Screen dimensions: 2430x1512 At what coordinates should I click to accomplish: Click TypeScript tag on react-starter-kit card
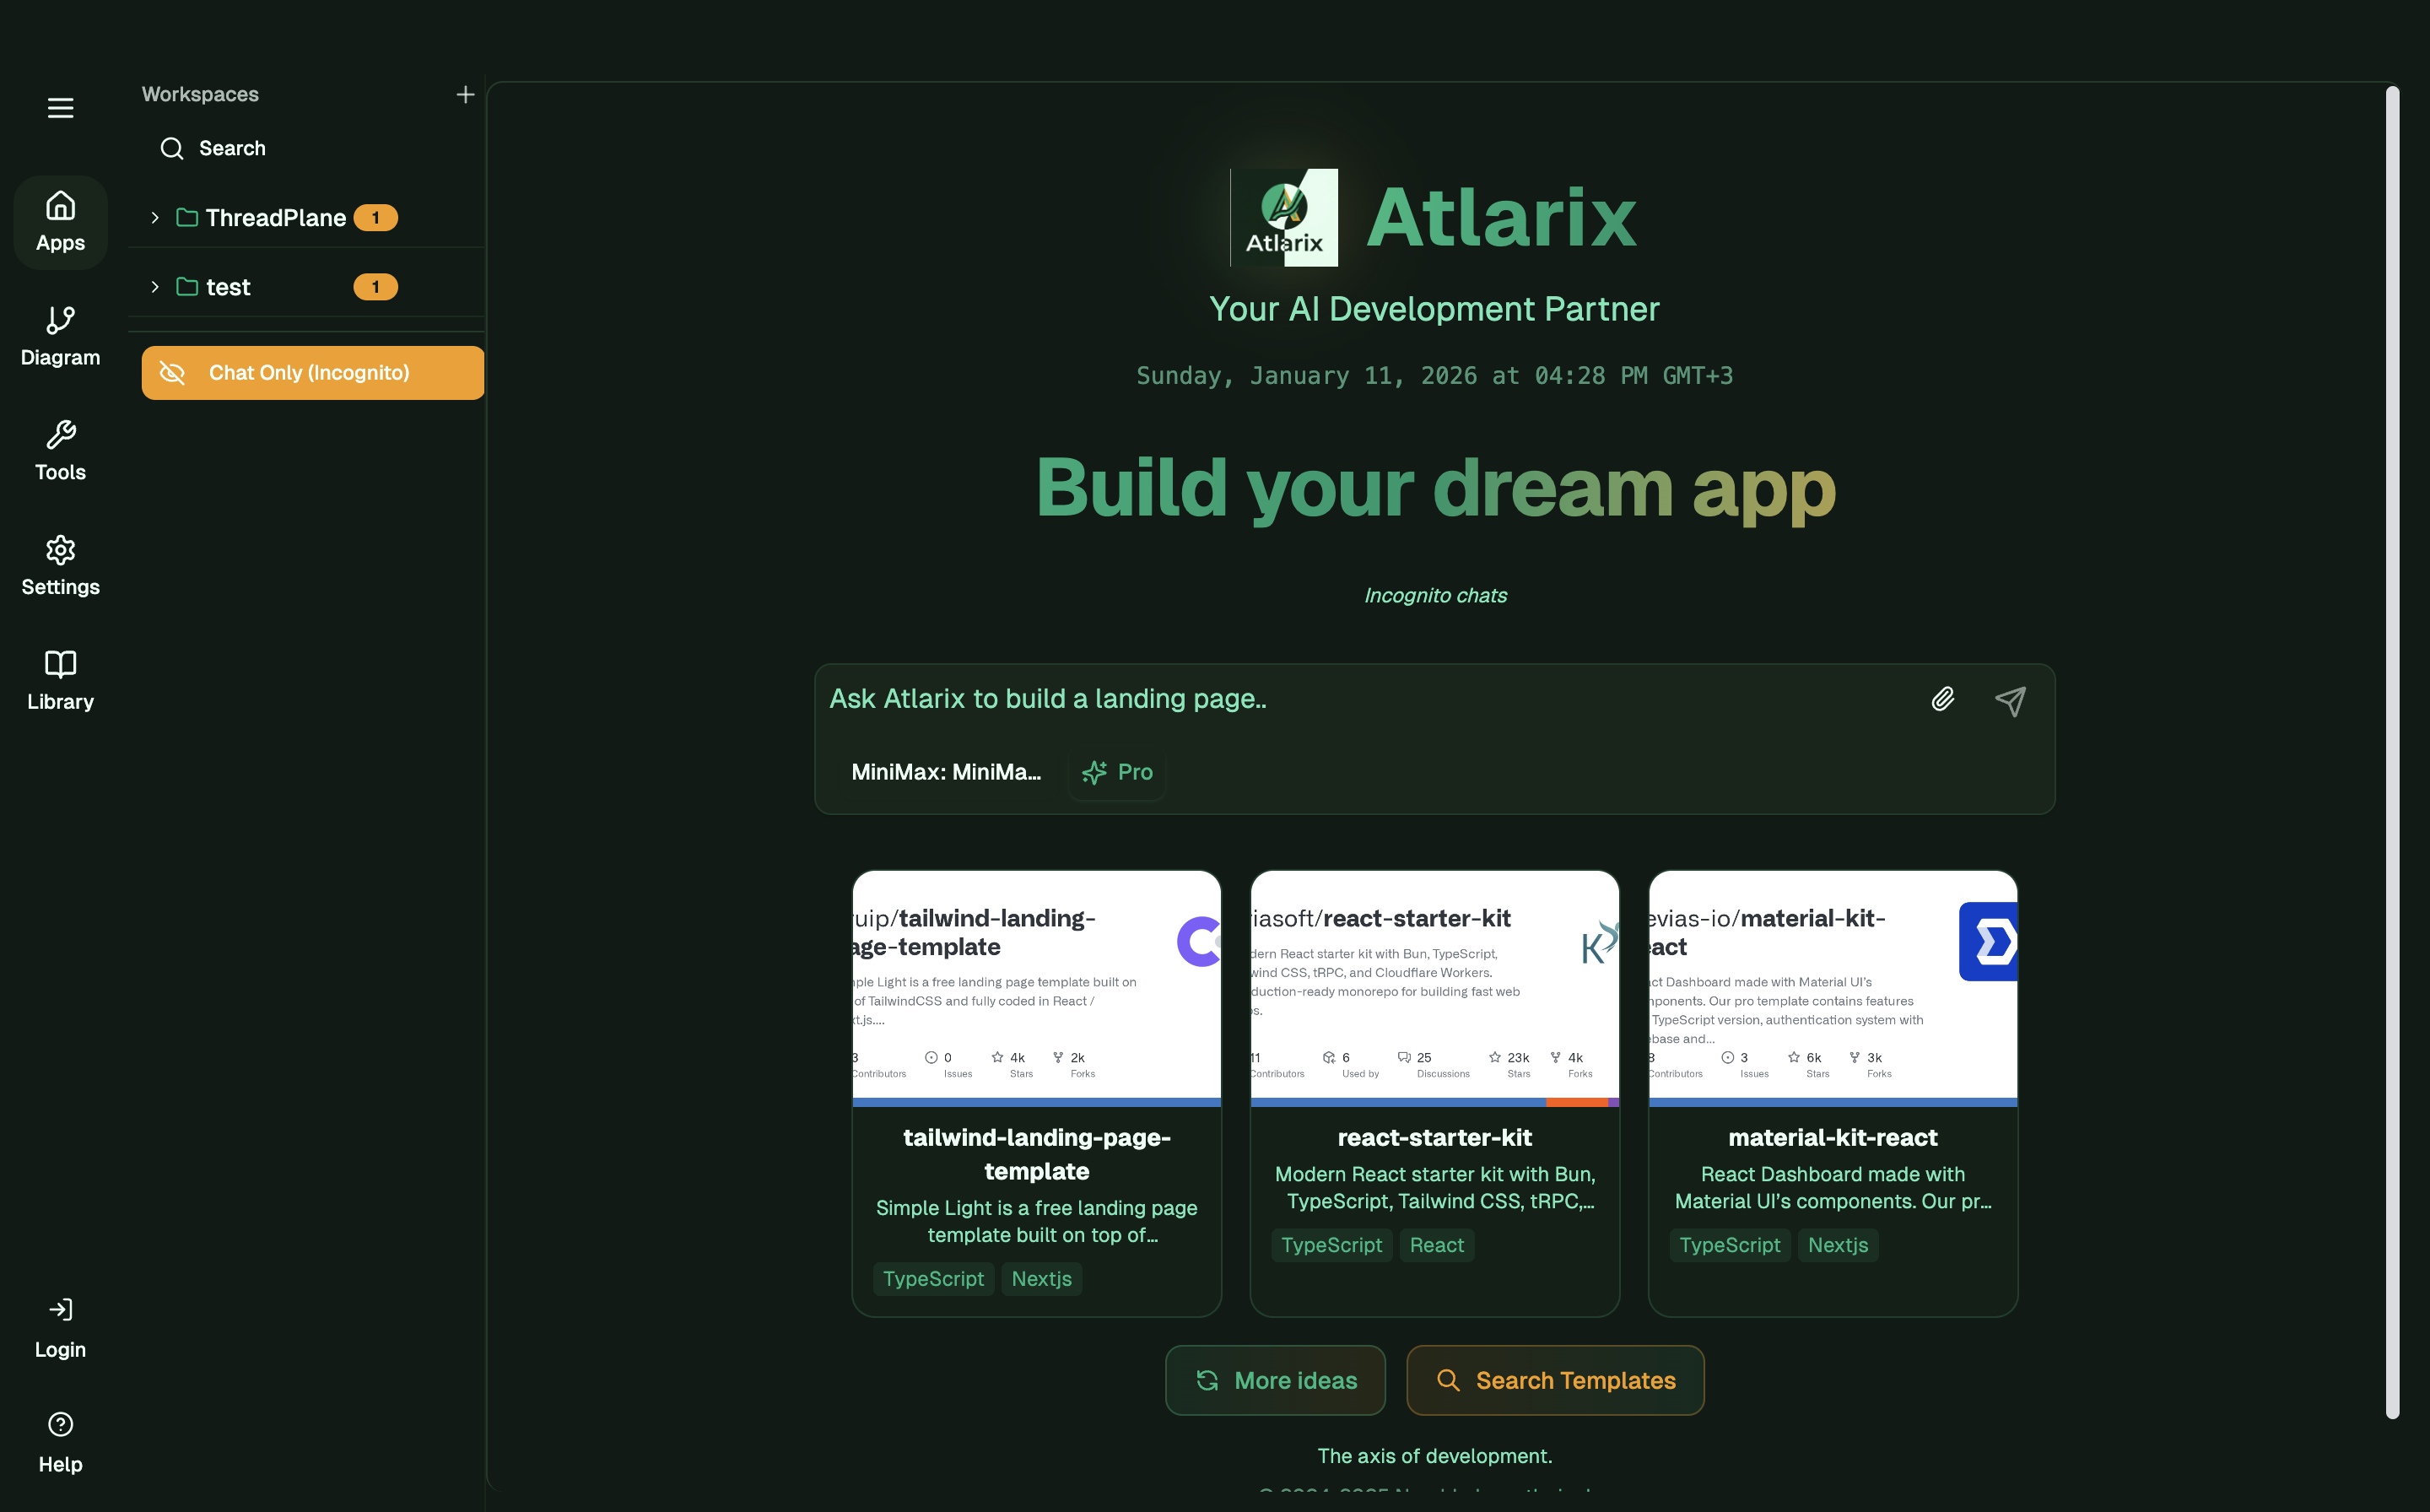pyautogui.click(x=1331, y=1245)
